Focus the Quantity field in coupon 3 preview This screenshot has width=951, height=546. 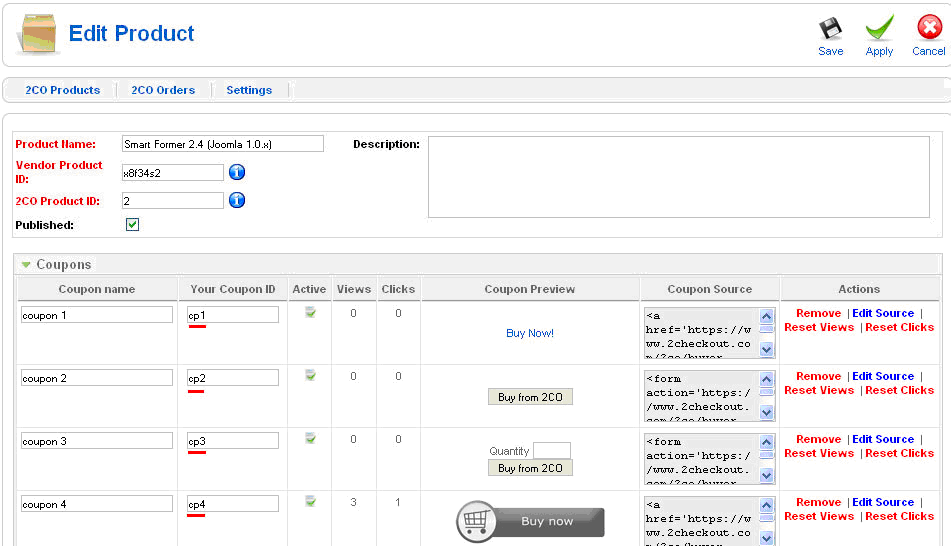pos(552,451)
